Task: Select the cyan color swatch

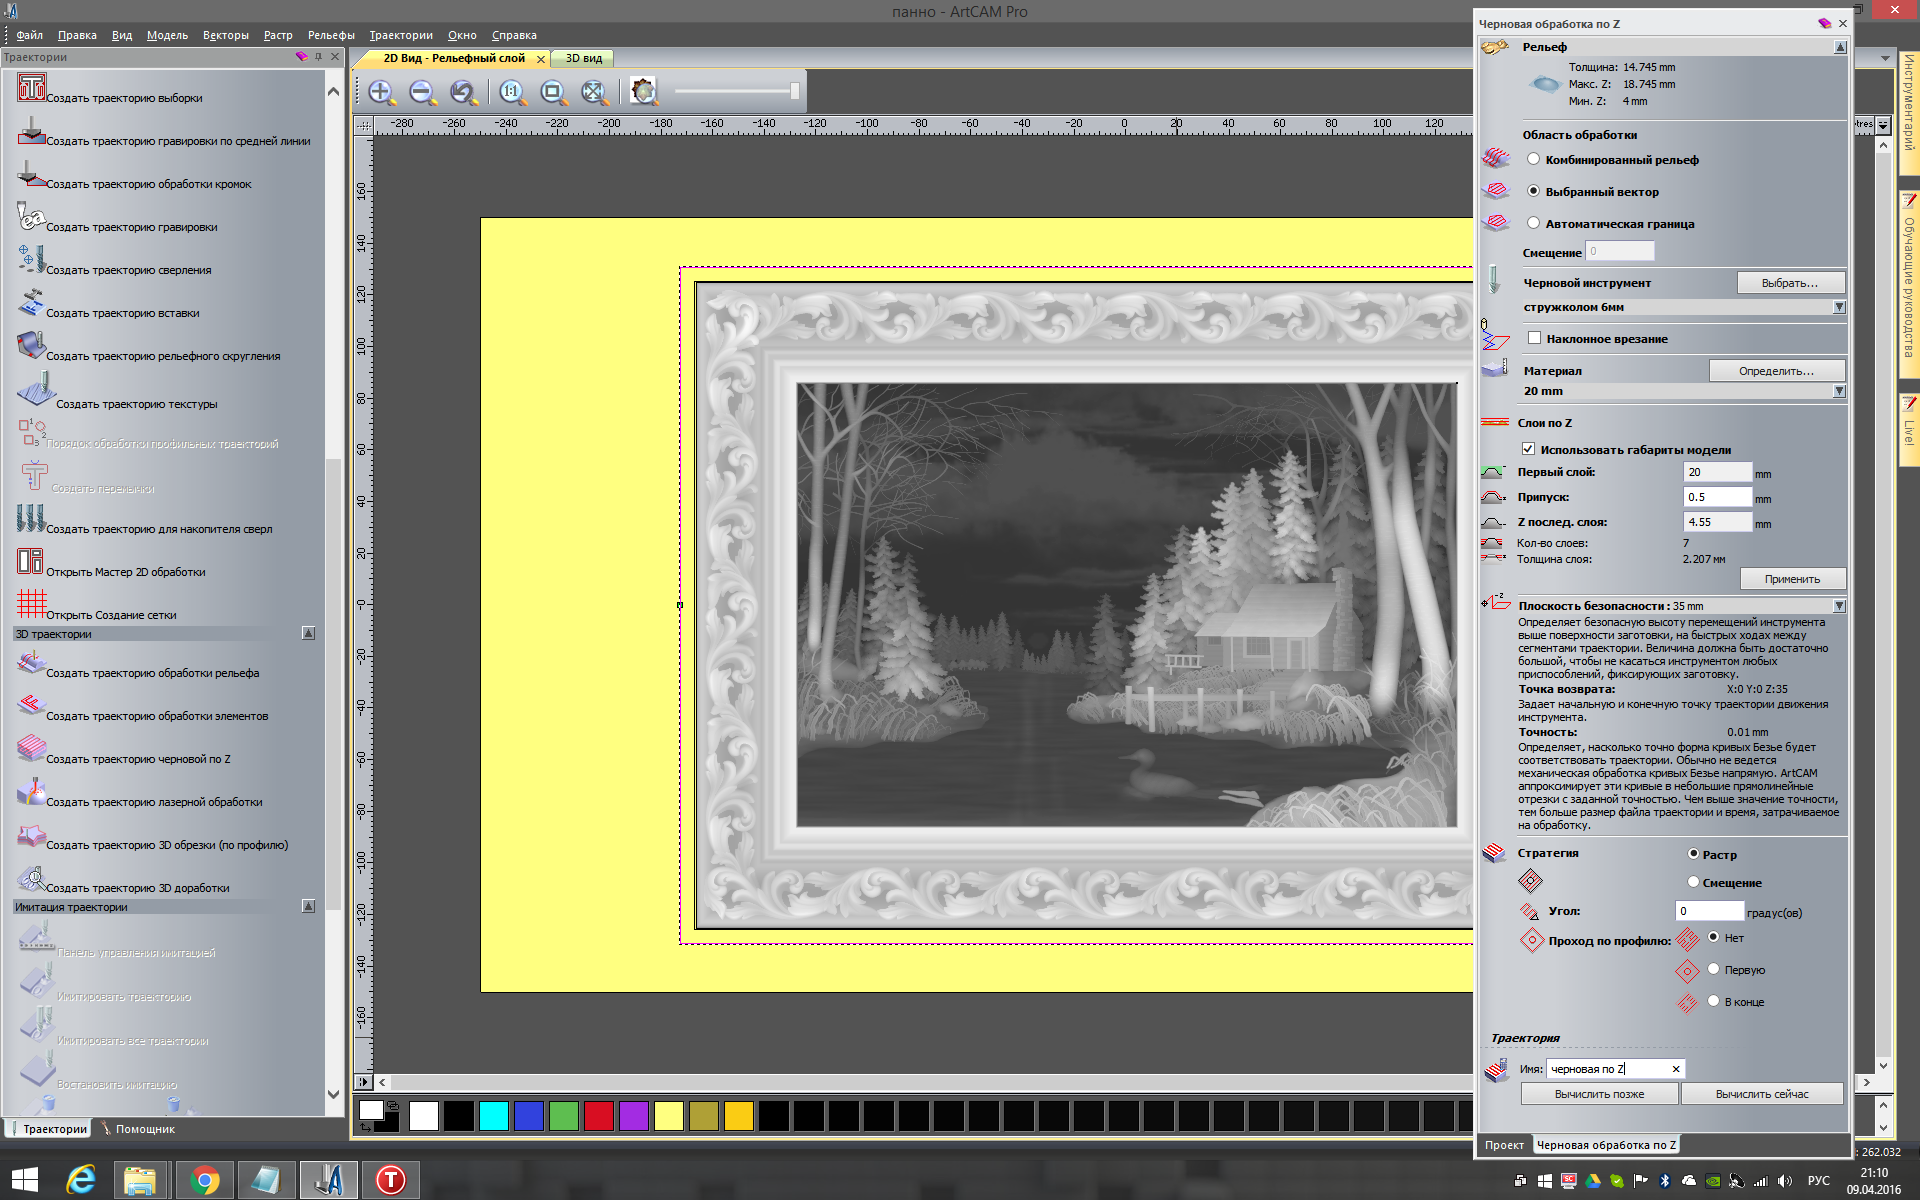Action: pyautogui.click(x=493, y=1115)
